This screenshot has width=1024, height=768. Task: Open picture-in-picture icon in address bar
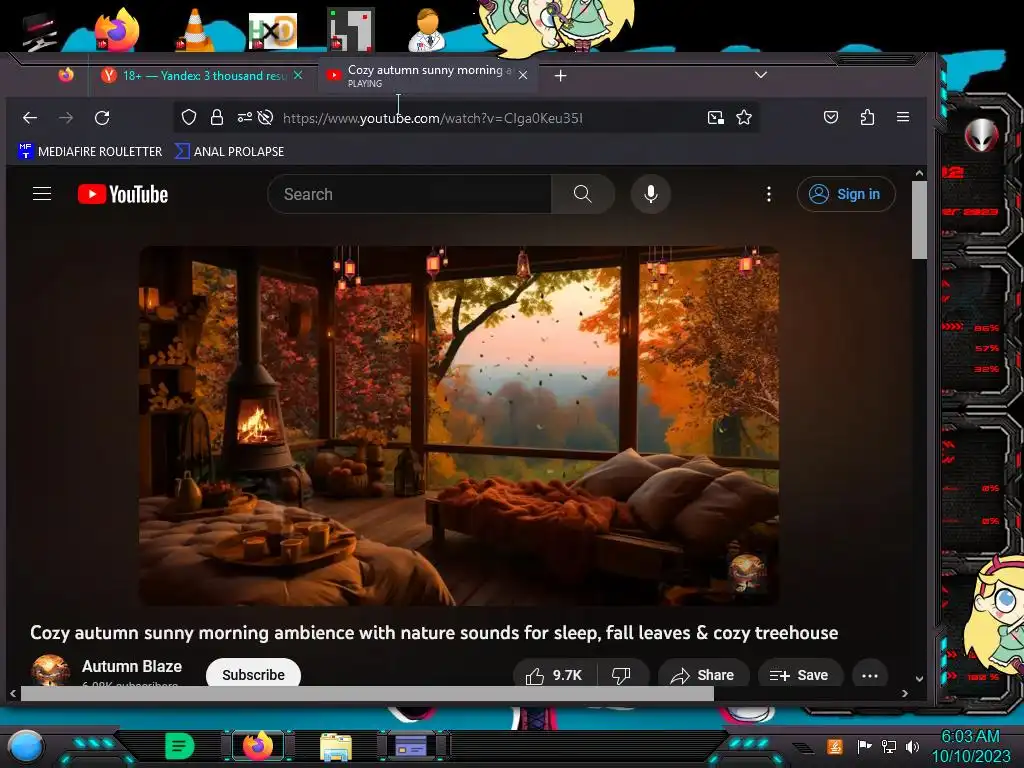pyautogui.click(x=716, y=118)
